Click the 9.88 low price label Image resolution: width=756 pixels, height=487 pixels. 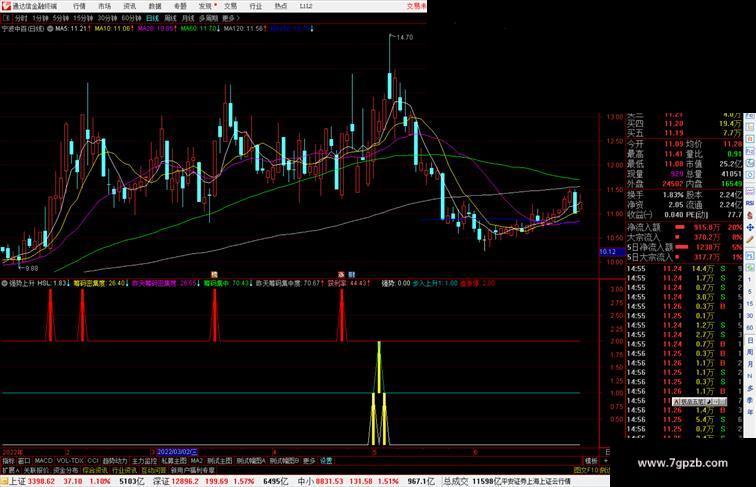coord(31,268)
